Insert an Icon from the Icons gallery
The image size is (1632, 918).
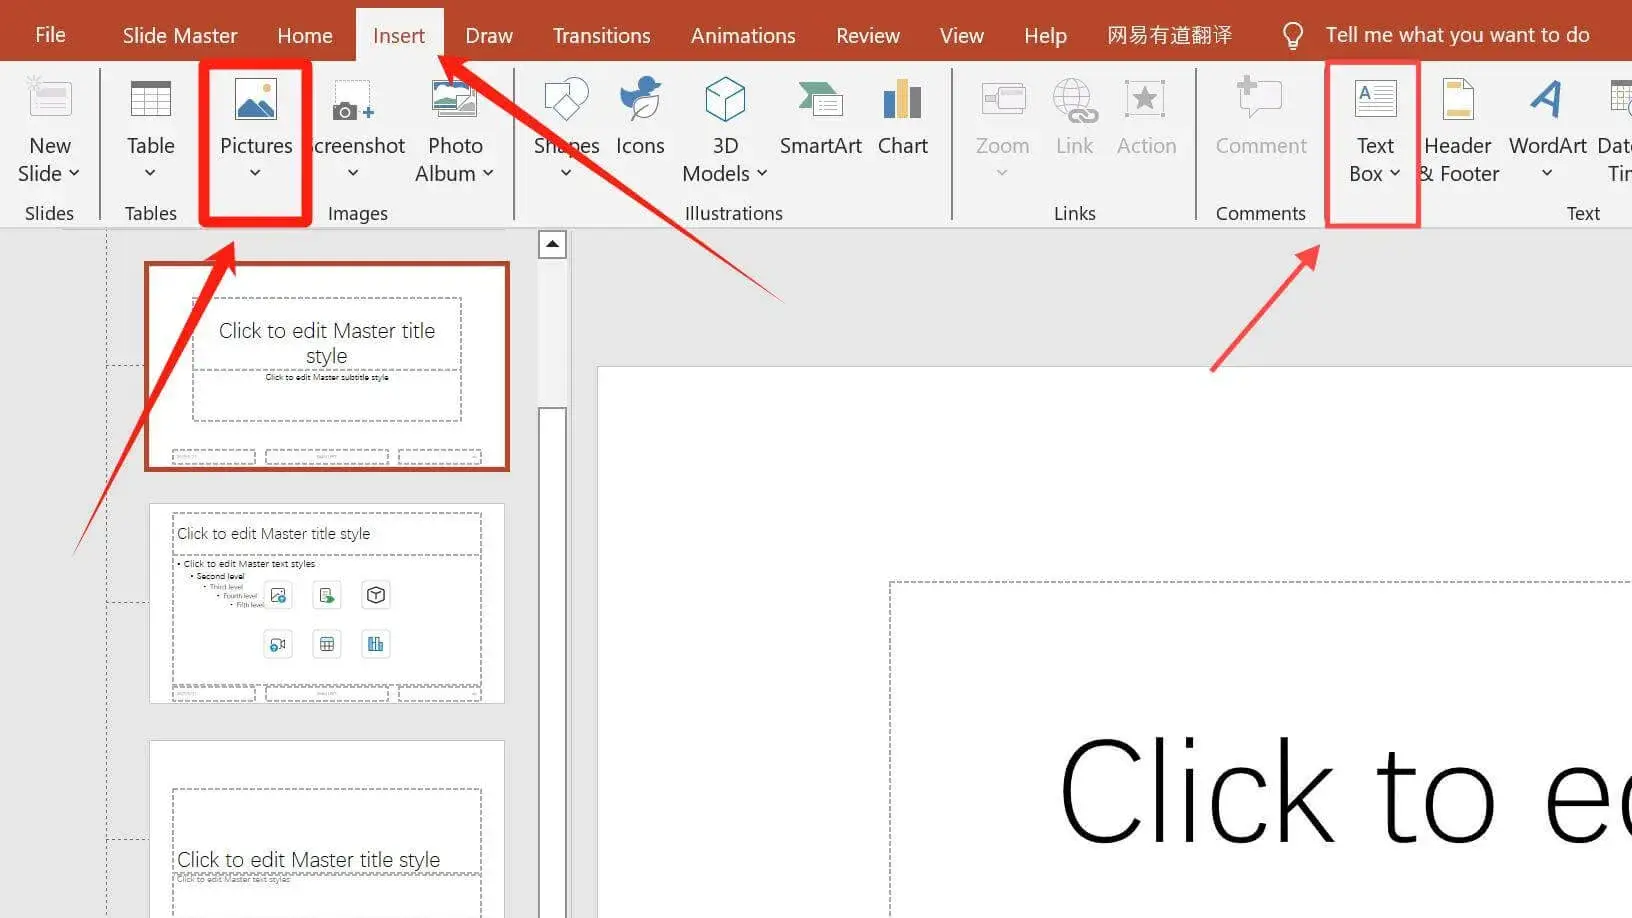click(x=640, y=120)
